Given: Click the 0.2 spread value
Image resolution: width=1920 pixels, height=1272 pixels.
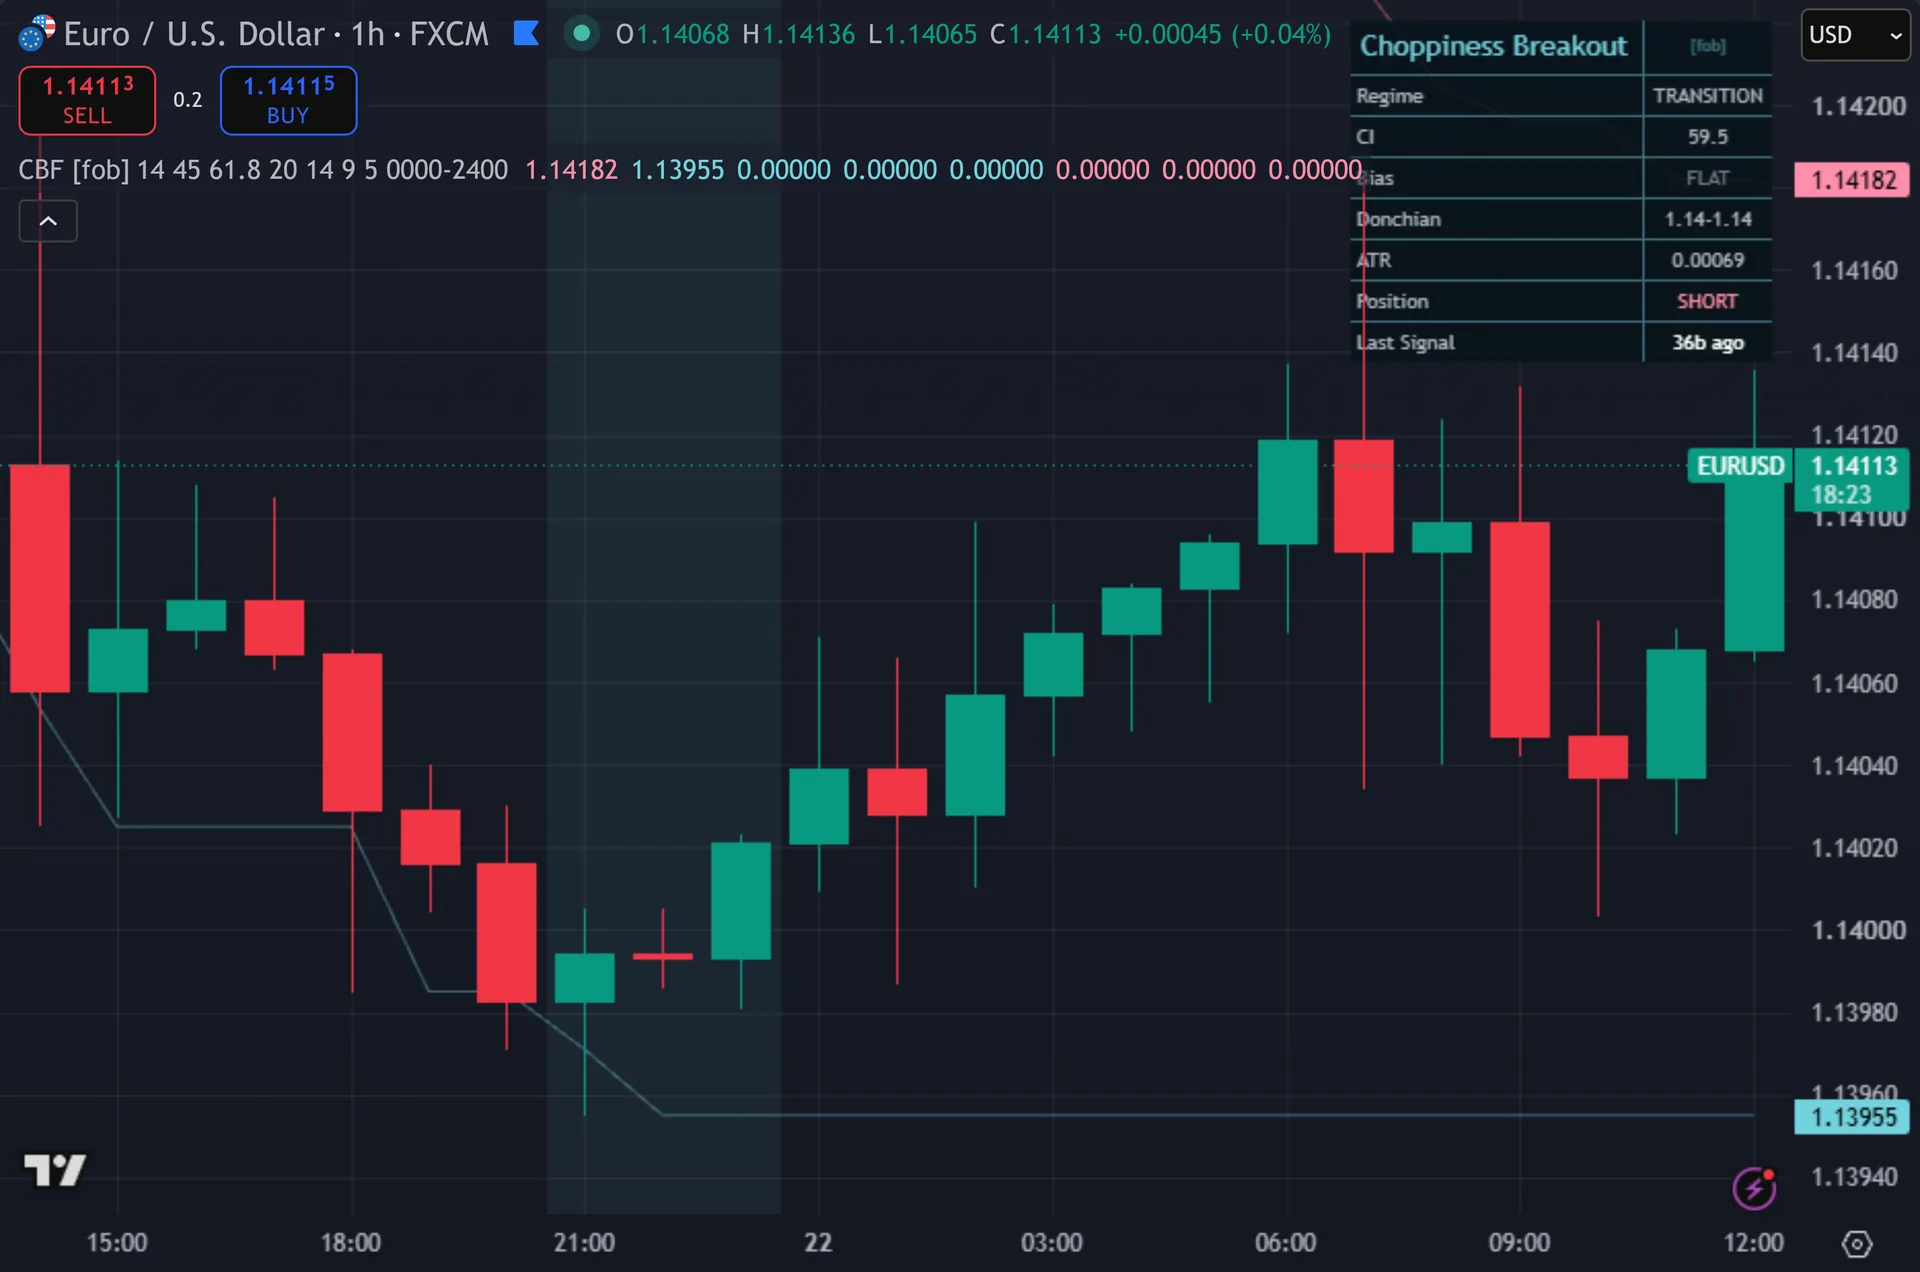Looking at the screenshot, I should coord(188,100).
